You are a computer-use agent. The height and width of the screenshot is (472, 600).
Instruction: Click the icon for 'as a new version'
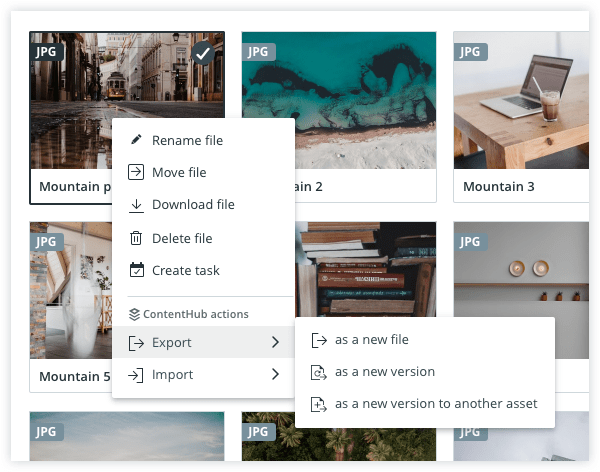[x=318, y=372]
